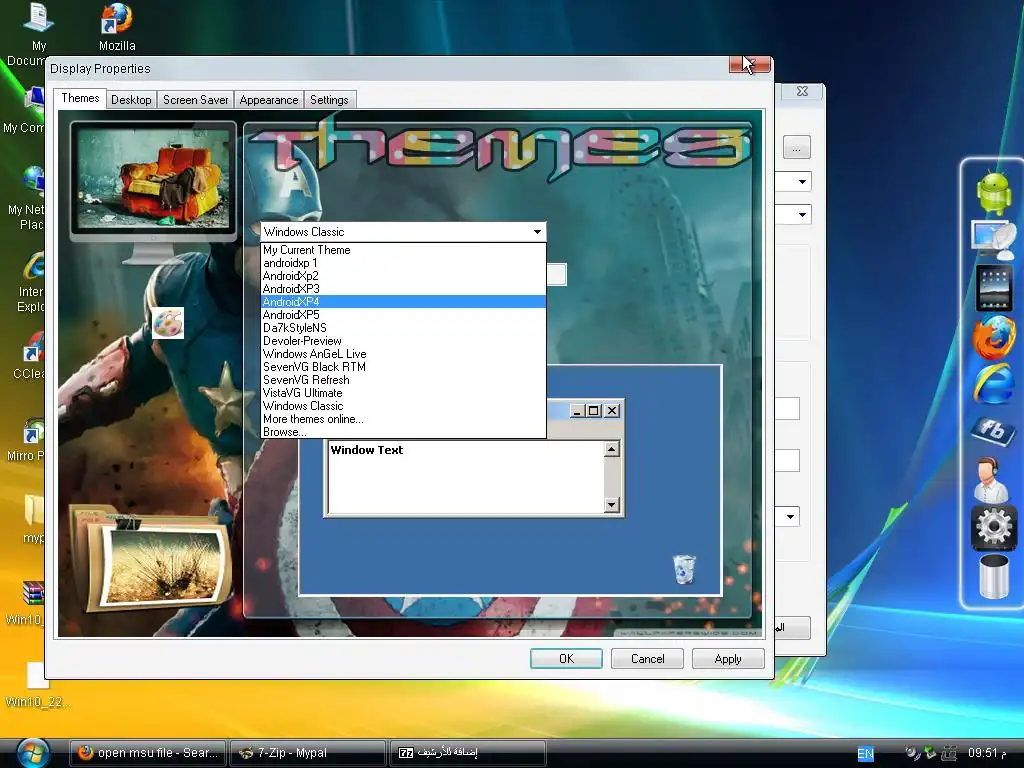1024x768 pixels.
Task: Select the highlighted AndroidXP4 theme
Action: [404, 302]
